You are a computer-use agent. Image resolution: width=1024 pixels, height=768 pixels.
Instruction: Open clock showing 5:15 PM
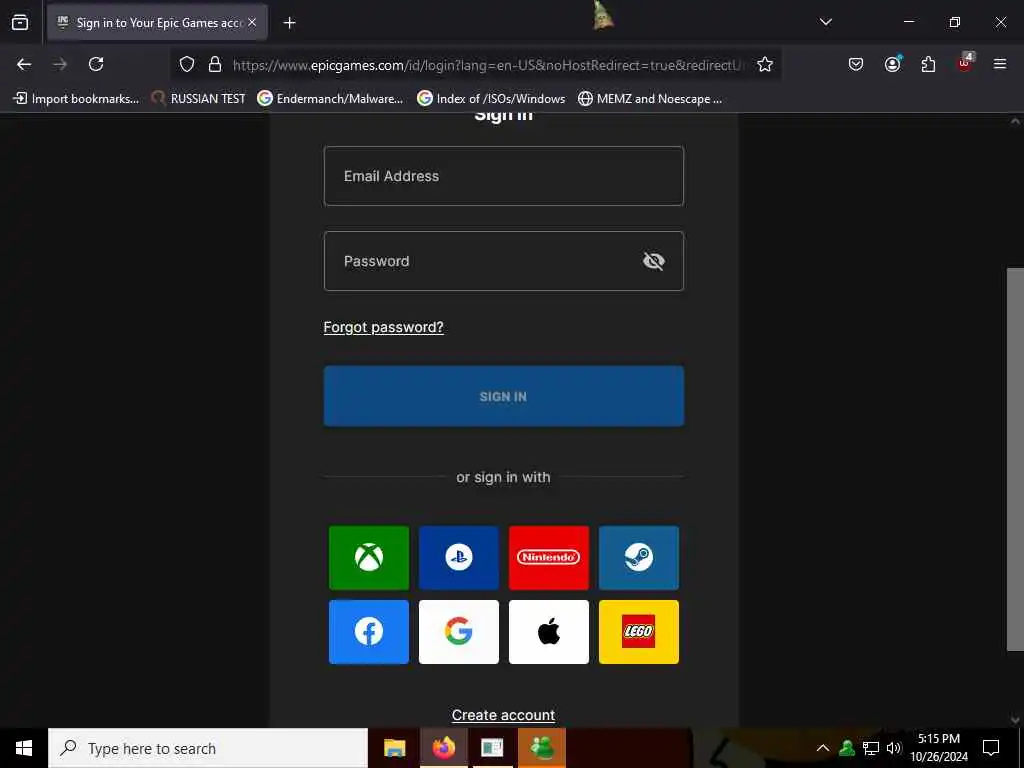coord(939,748)
